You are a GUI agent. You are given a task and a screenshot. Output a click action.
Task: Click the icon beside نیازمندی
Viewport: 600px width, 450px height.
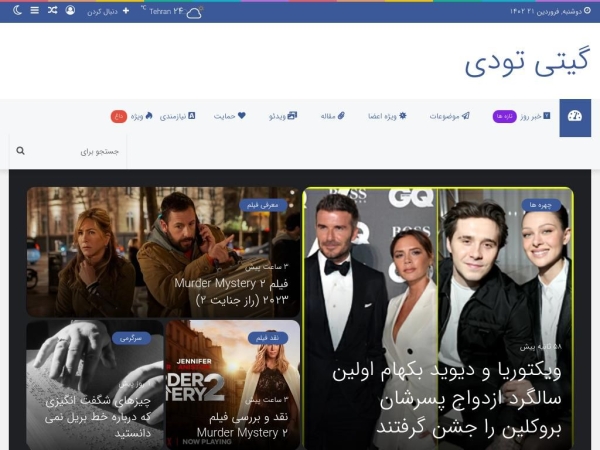click(192, 116)
